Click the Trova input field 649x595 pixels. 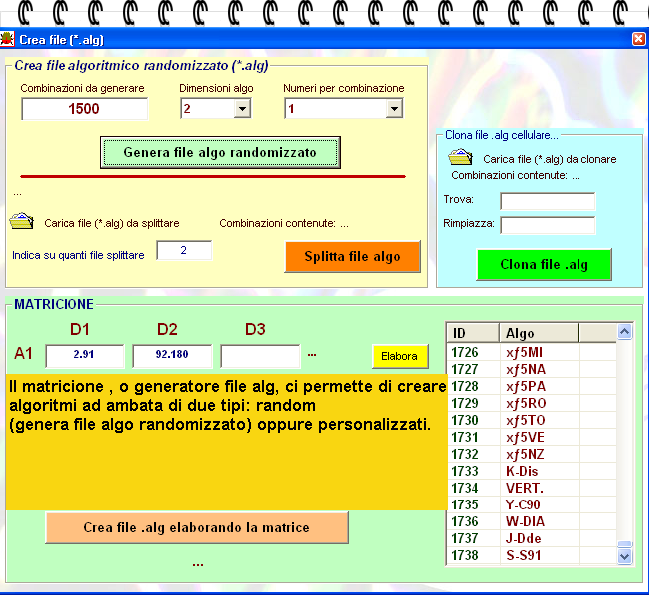point(548,201)
